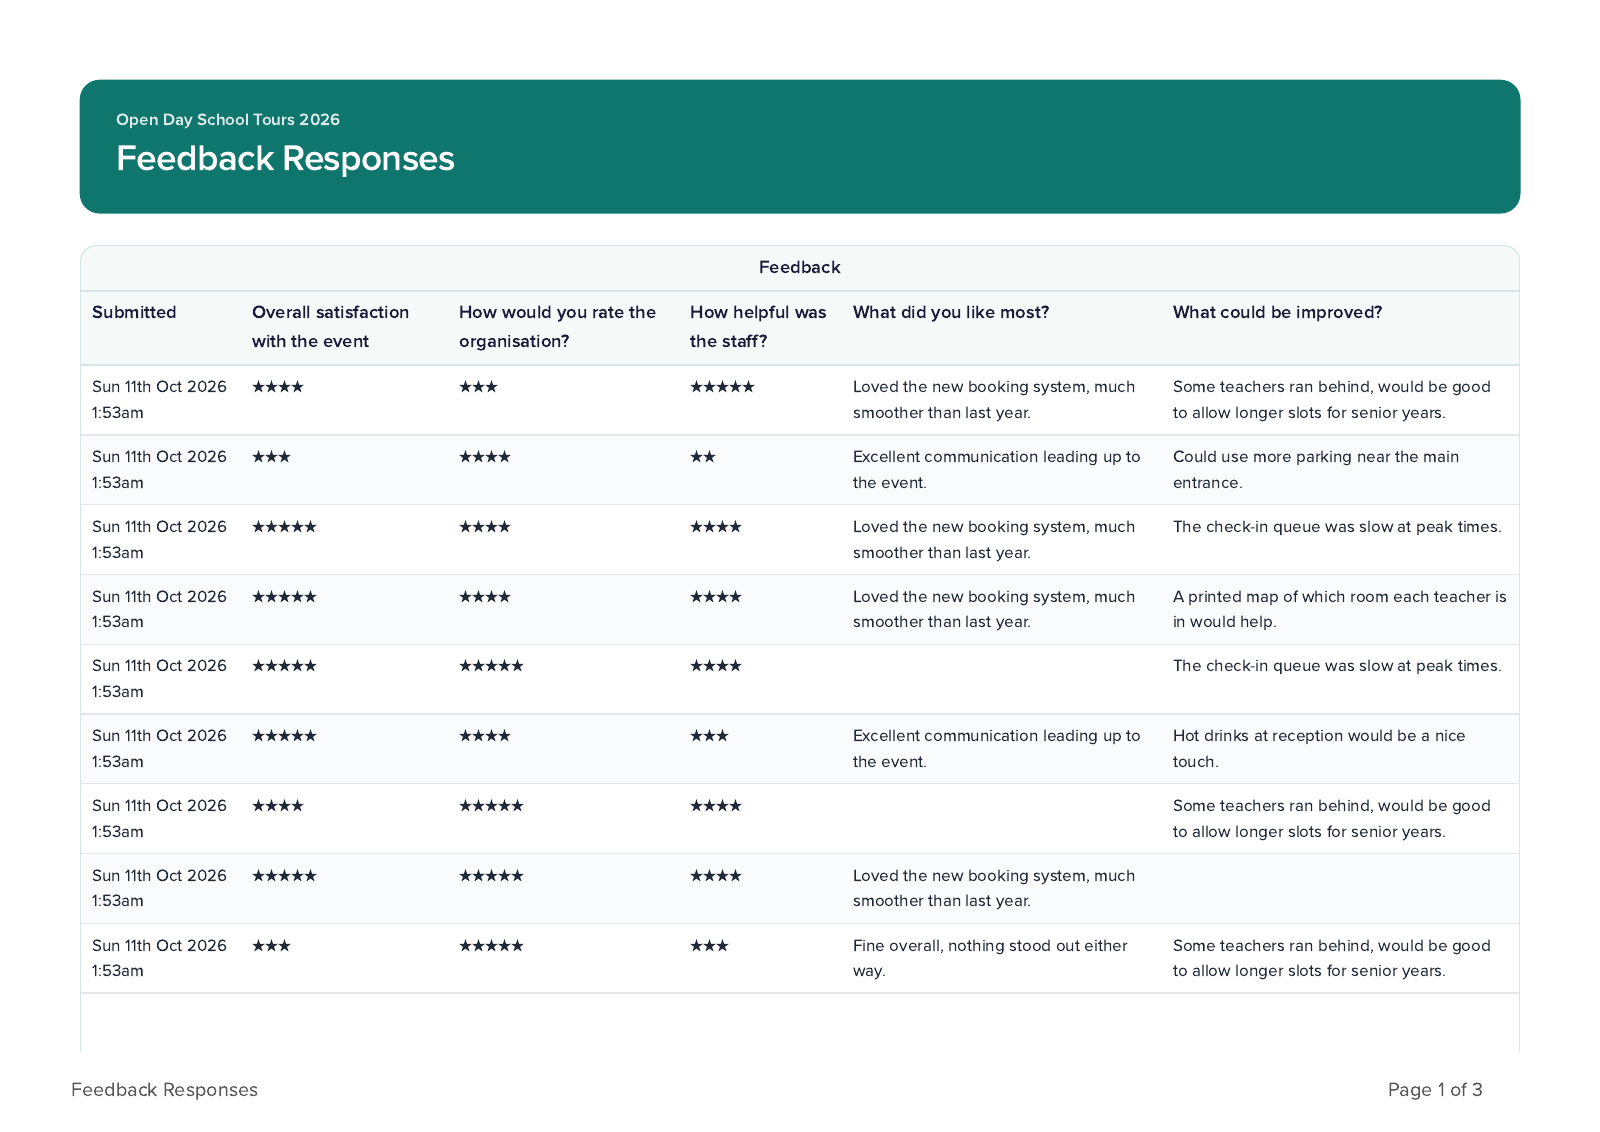The height and width of the screenshot is (1132, 1600).
Task: Click organisation stars in the printed map row
Action: click(485, 597)
